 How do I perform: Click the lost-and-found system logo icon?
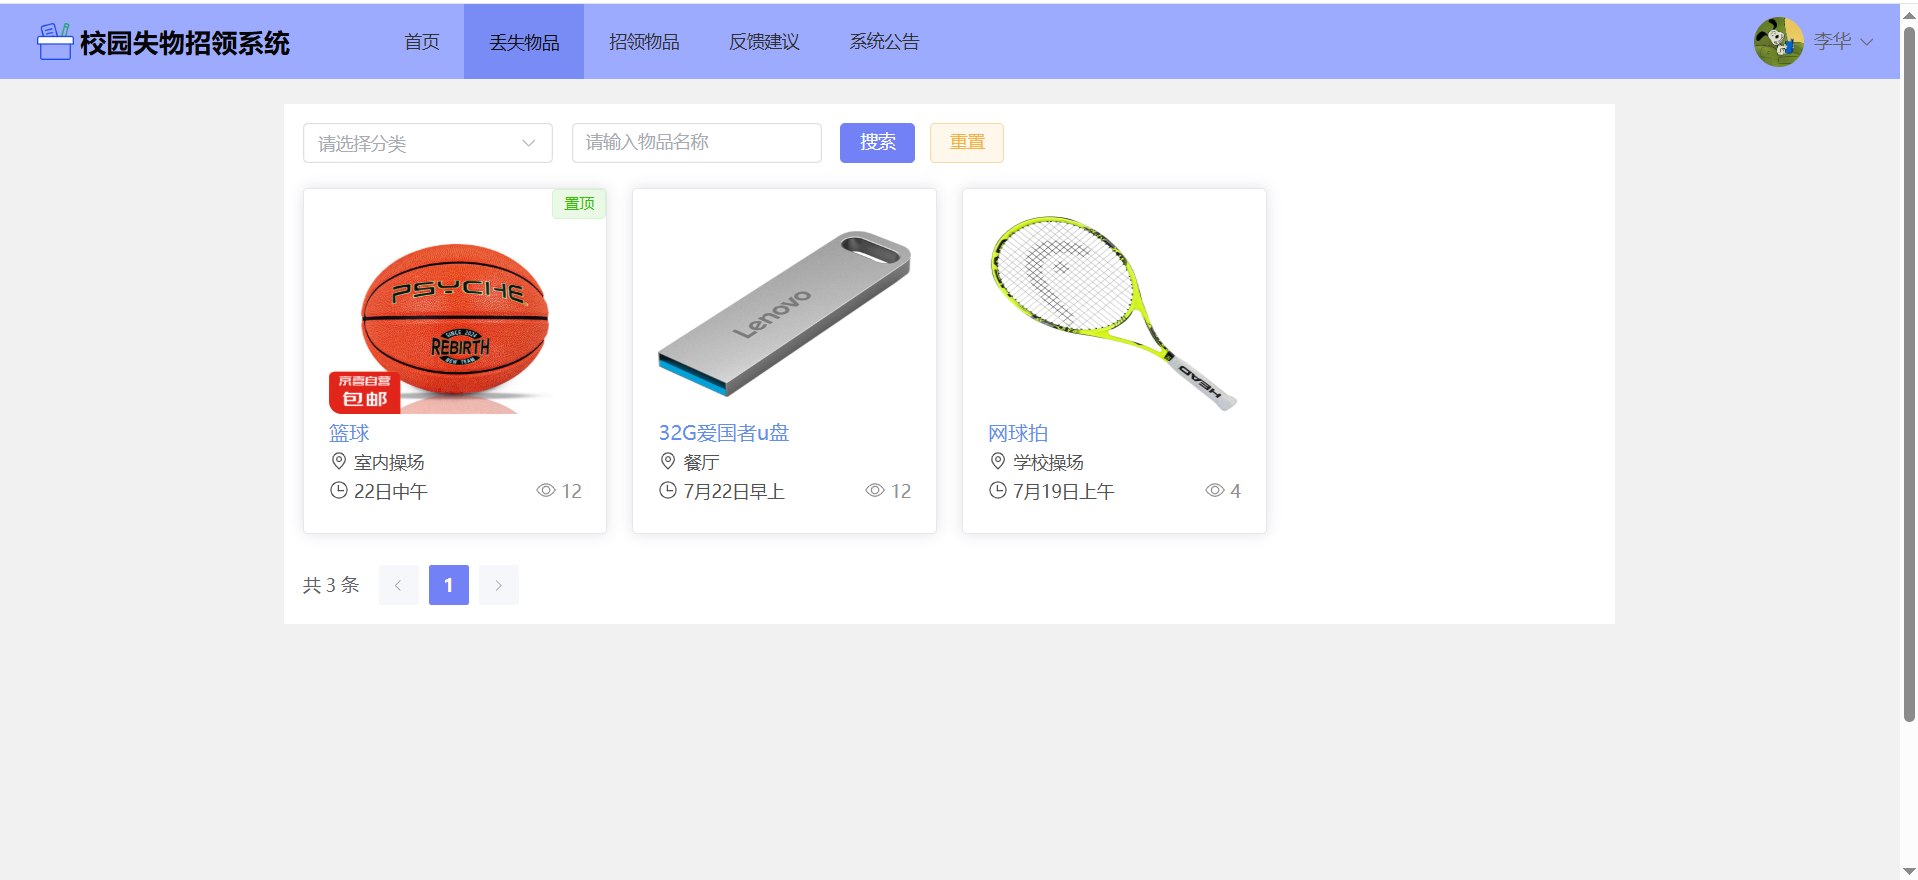(x=55, y=42)
